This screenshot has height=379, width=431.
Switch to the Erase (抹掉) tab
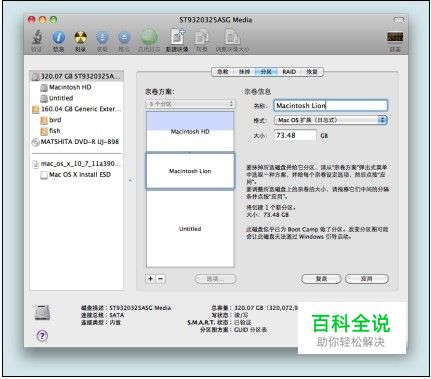[x=244, y=72]
